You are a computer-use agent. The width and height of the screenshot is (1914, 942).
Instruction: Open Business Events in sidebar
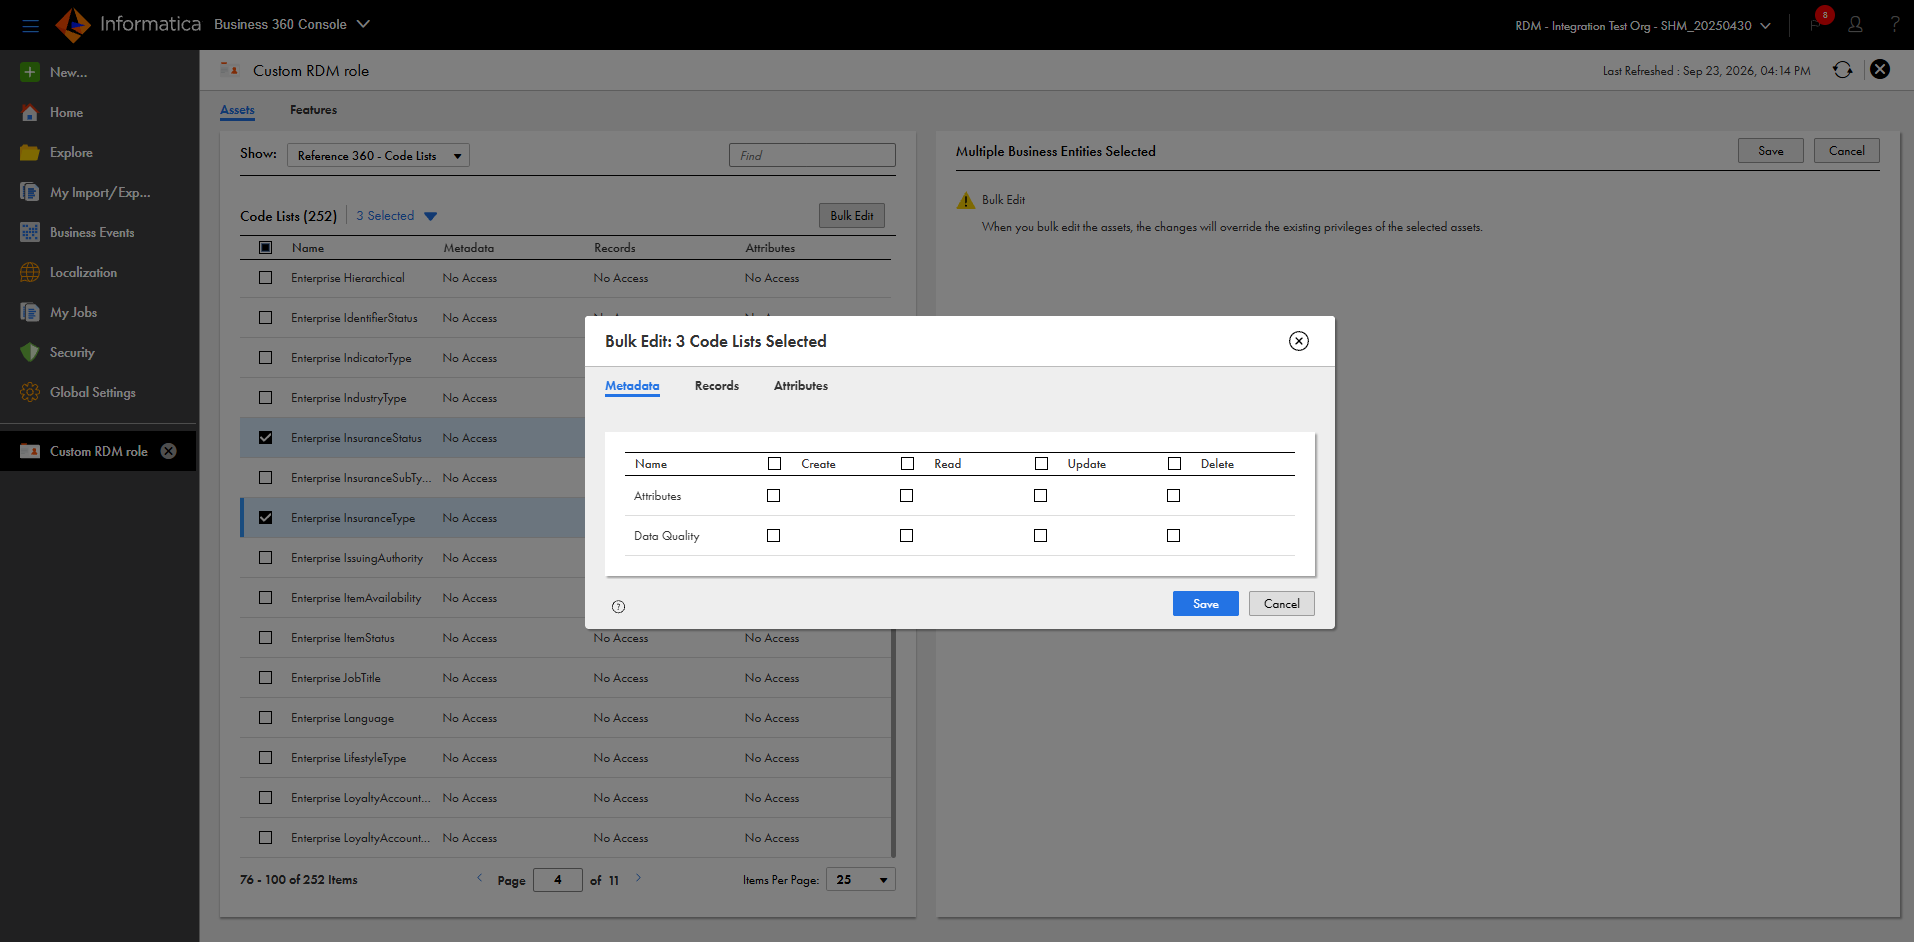coord(92,232)
